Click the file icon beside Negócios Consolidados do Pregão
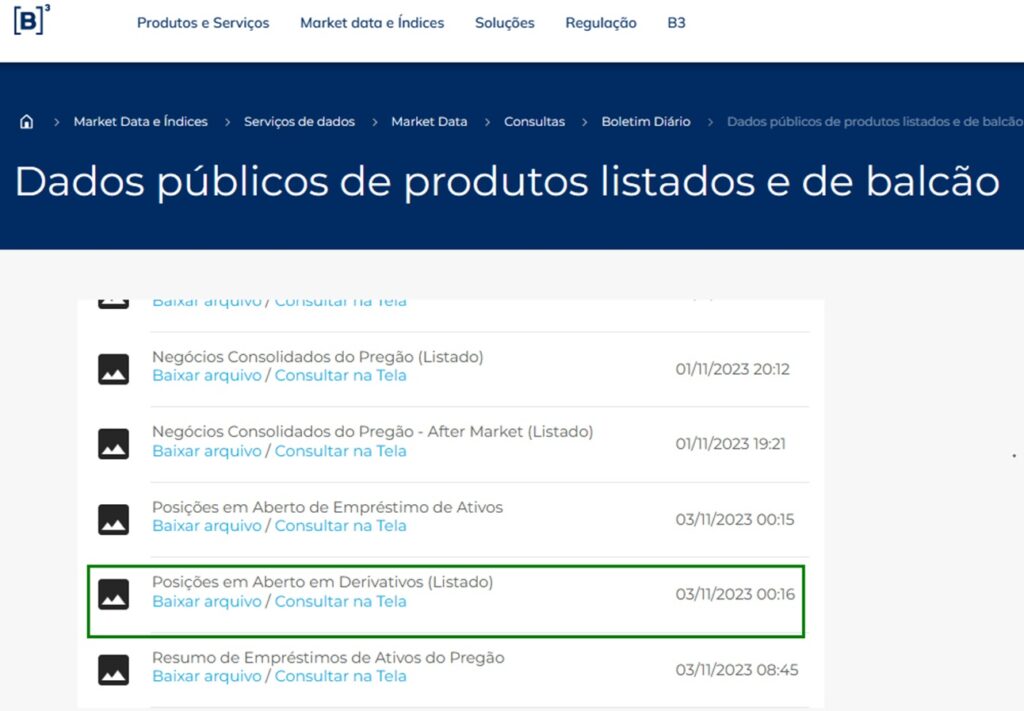 (113, 368)
